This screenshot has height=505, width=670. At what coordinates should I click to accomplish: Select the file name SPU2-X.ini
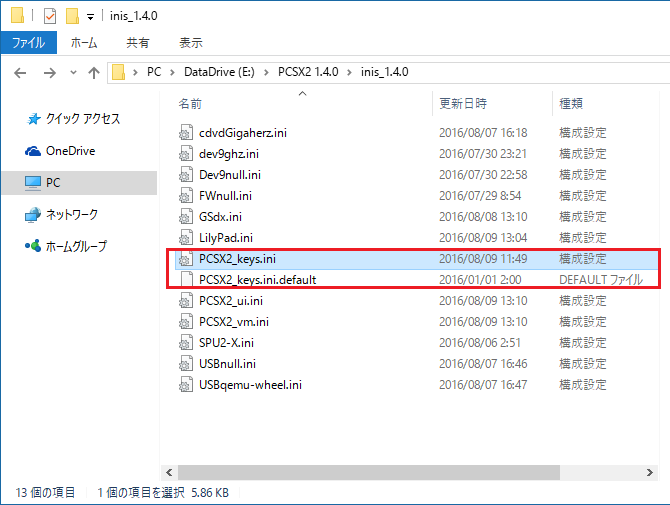point(226,343)
